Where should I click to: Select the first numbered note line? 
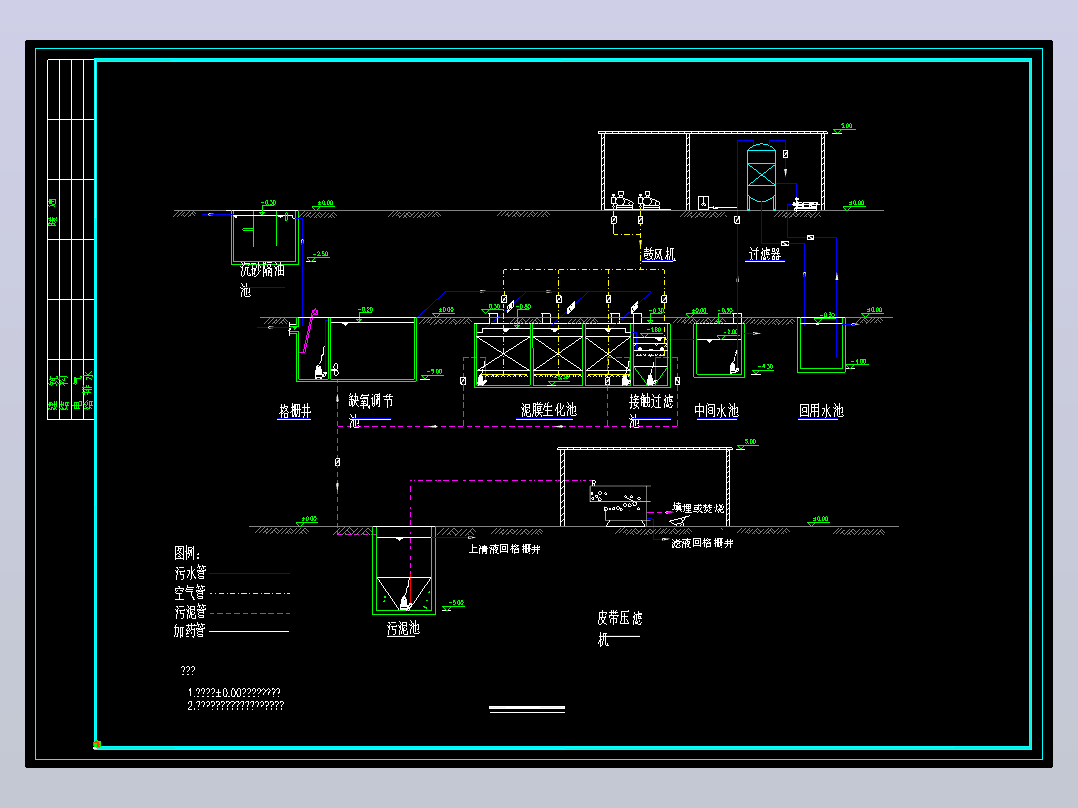[234, 692]
